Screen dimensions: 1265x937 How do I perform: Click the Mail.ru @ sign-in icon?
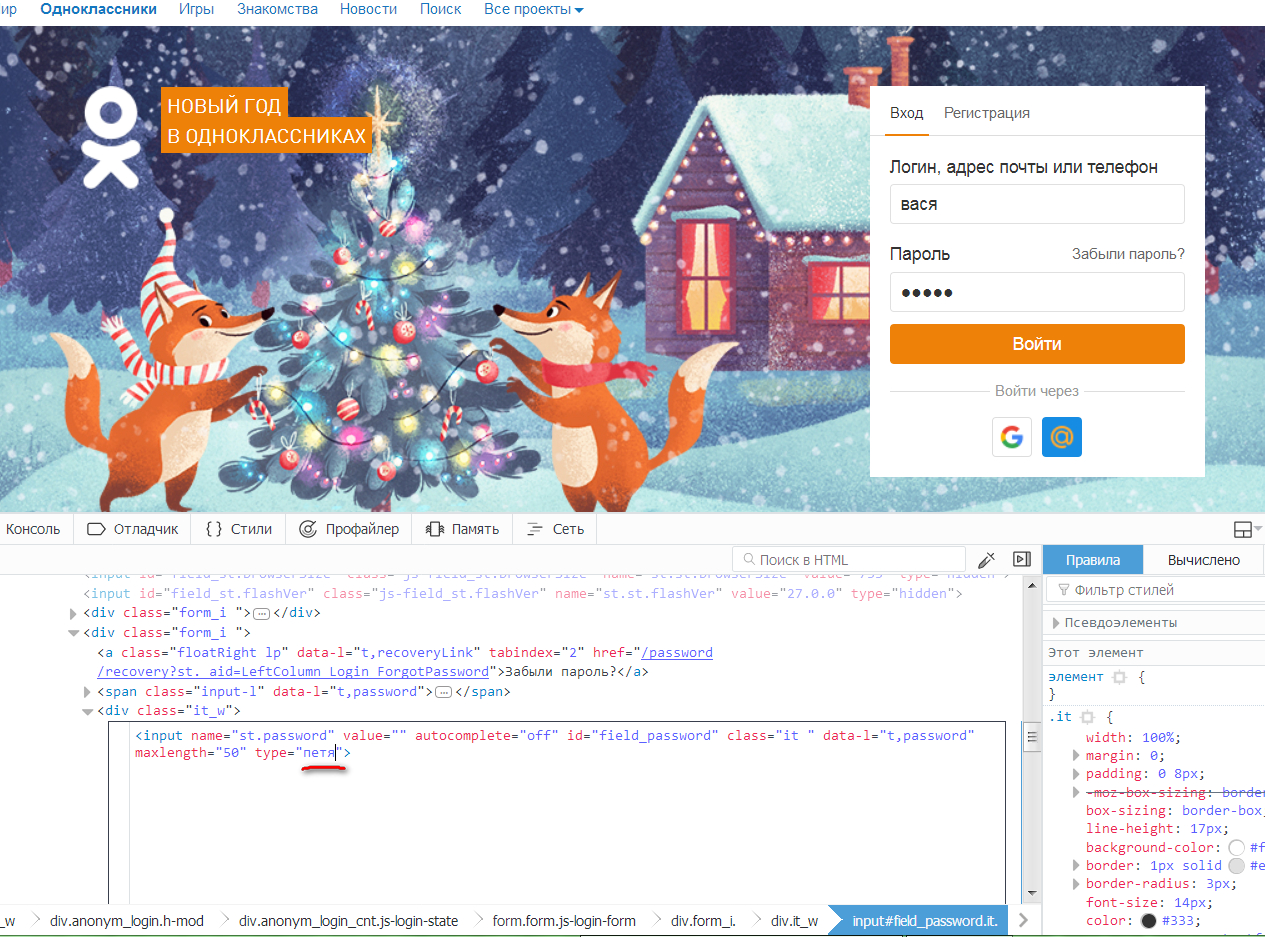(x=1061, y=437)
